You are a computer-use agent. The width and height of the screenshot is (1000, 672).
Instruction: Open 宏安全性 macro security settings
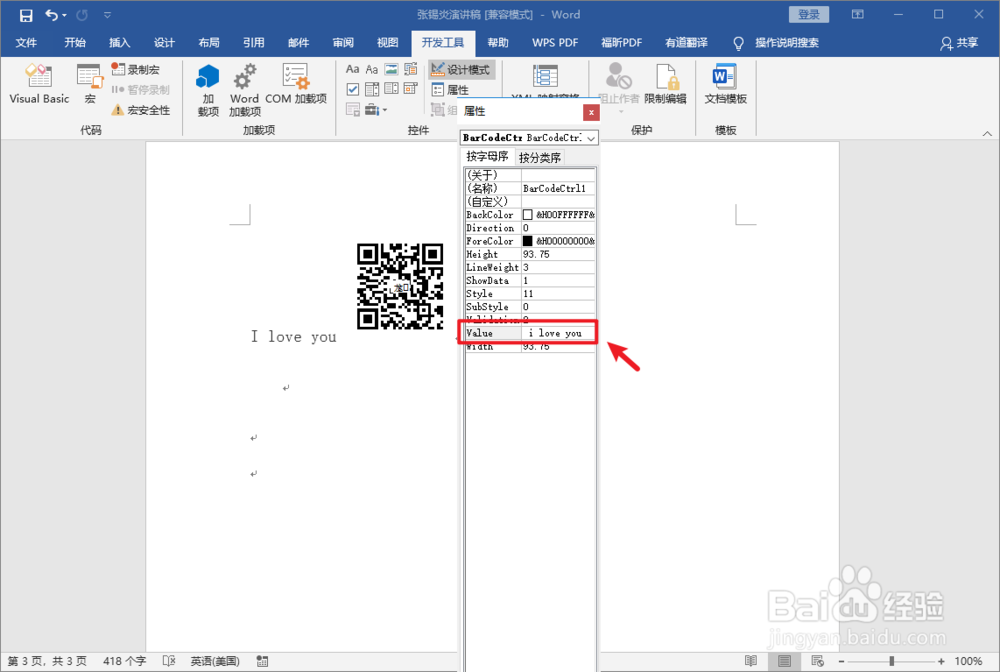point(141,110)
